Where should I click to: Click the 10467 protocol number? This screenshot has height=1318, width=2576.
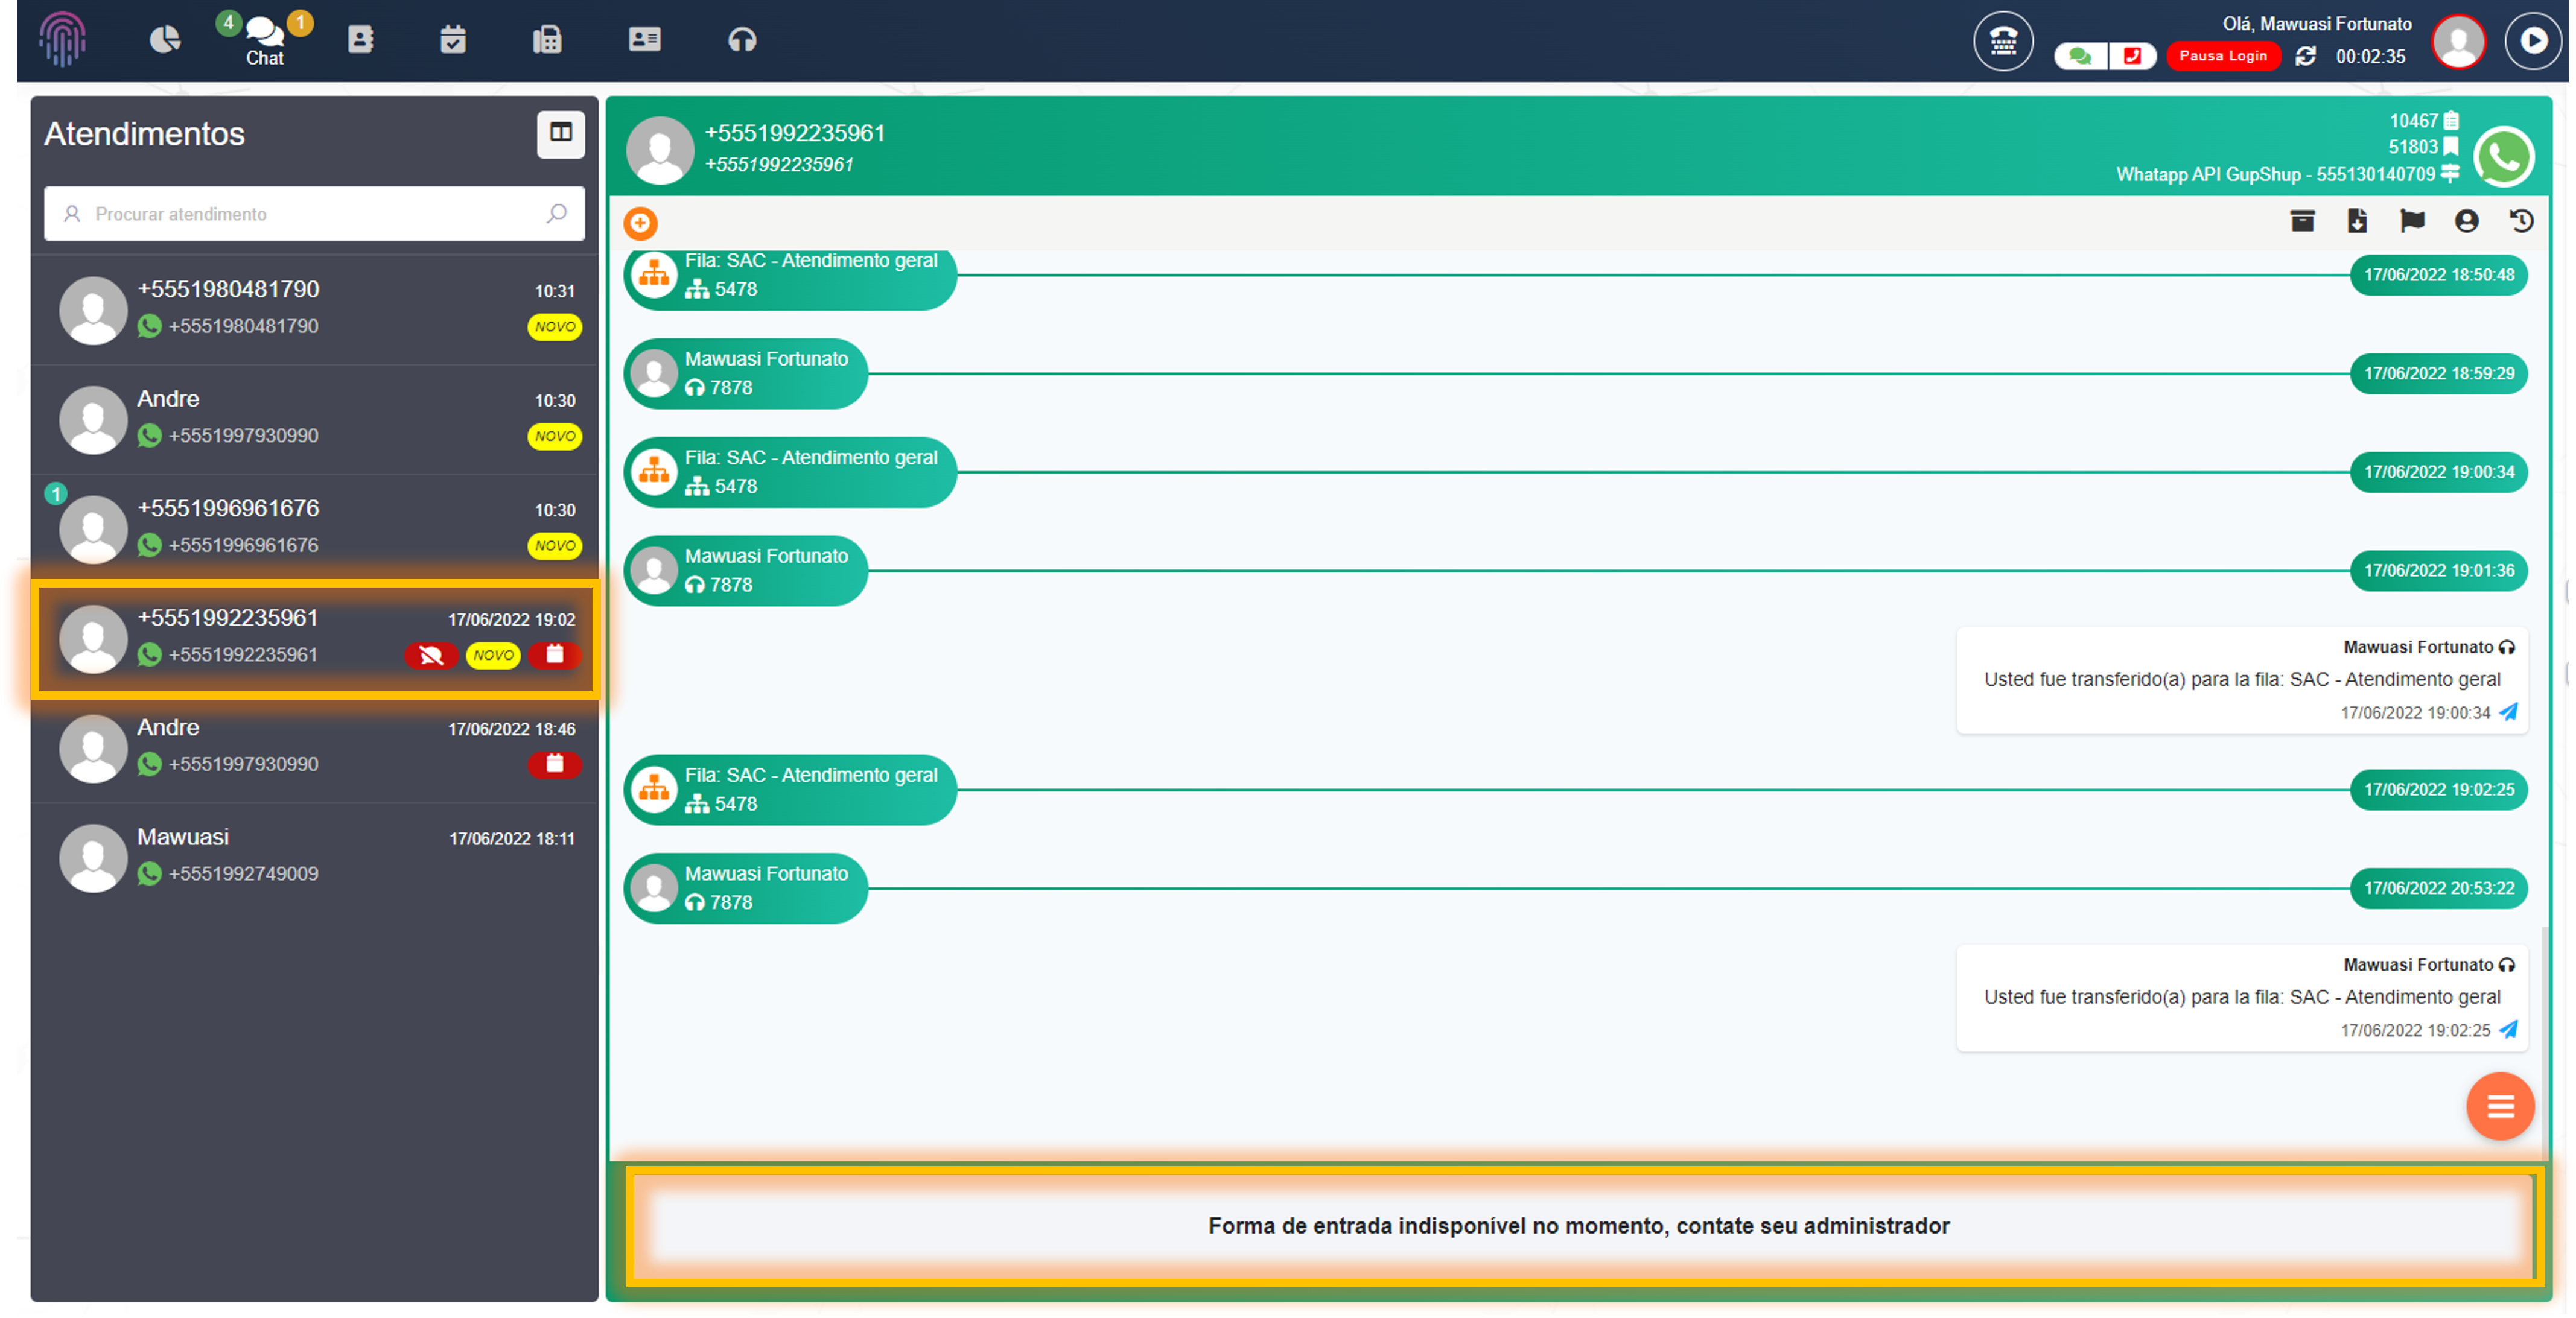click(2413, 121)
